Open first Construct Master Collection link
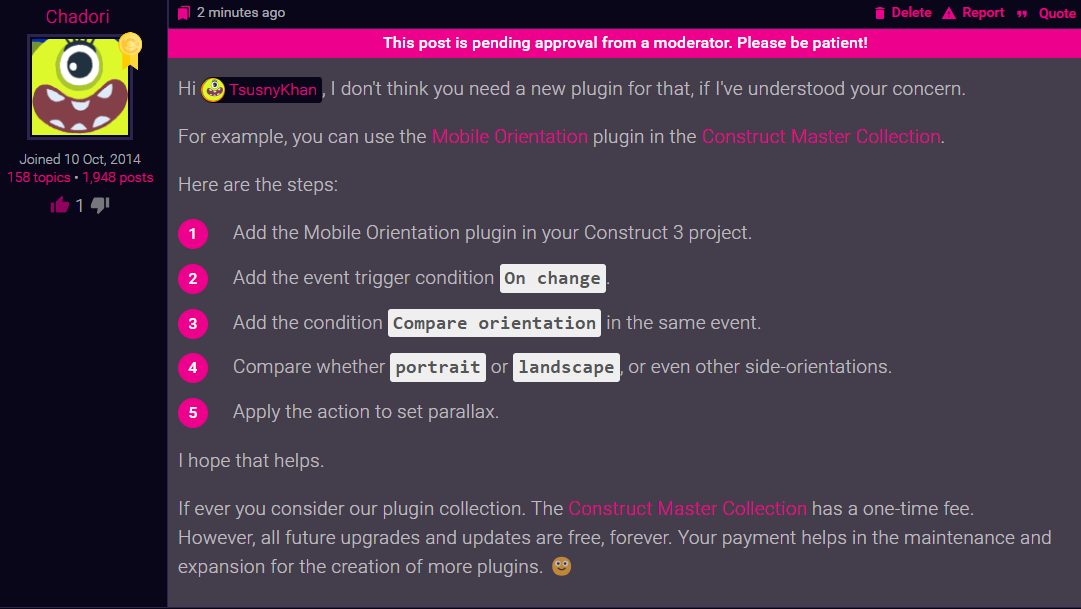The image size is (1081, 609). [821, 137]
